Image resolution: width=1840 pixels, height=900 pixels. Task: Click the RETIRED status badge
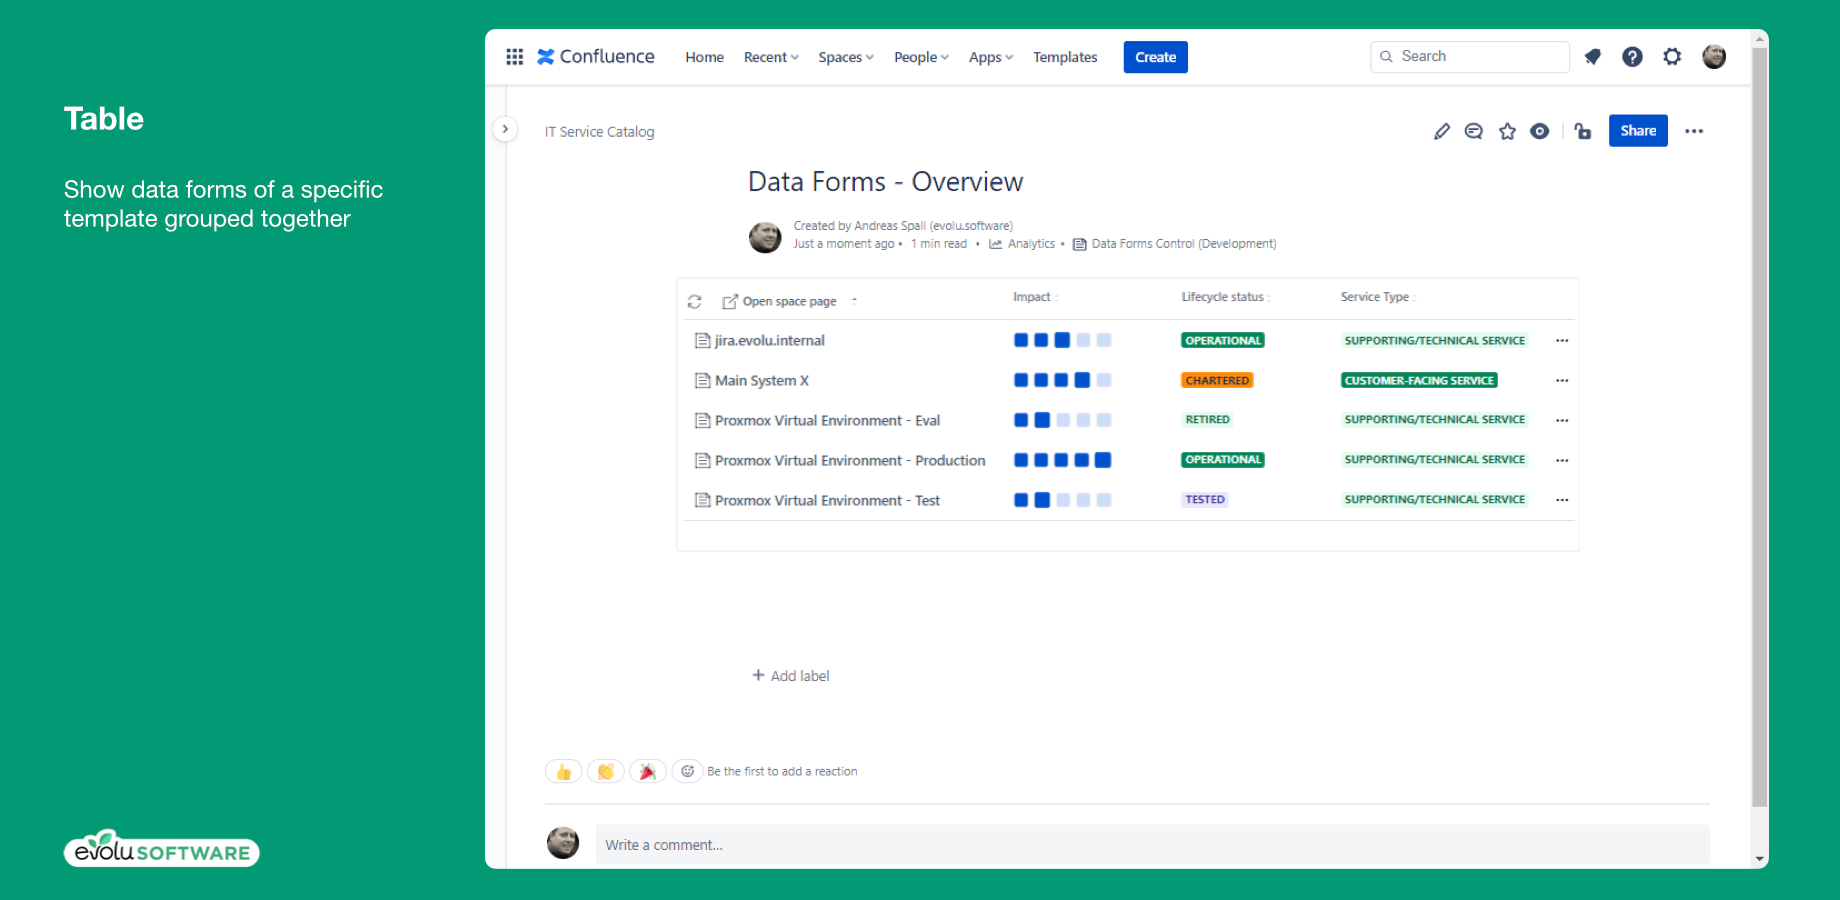click(1207, 420)
